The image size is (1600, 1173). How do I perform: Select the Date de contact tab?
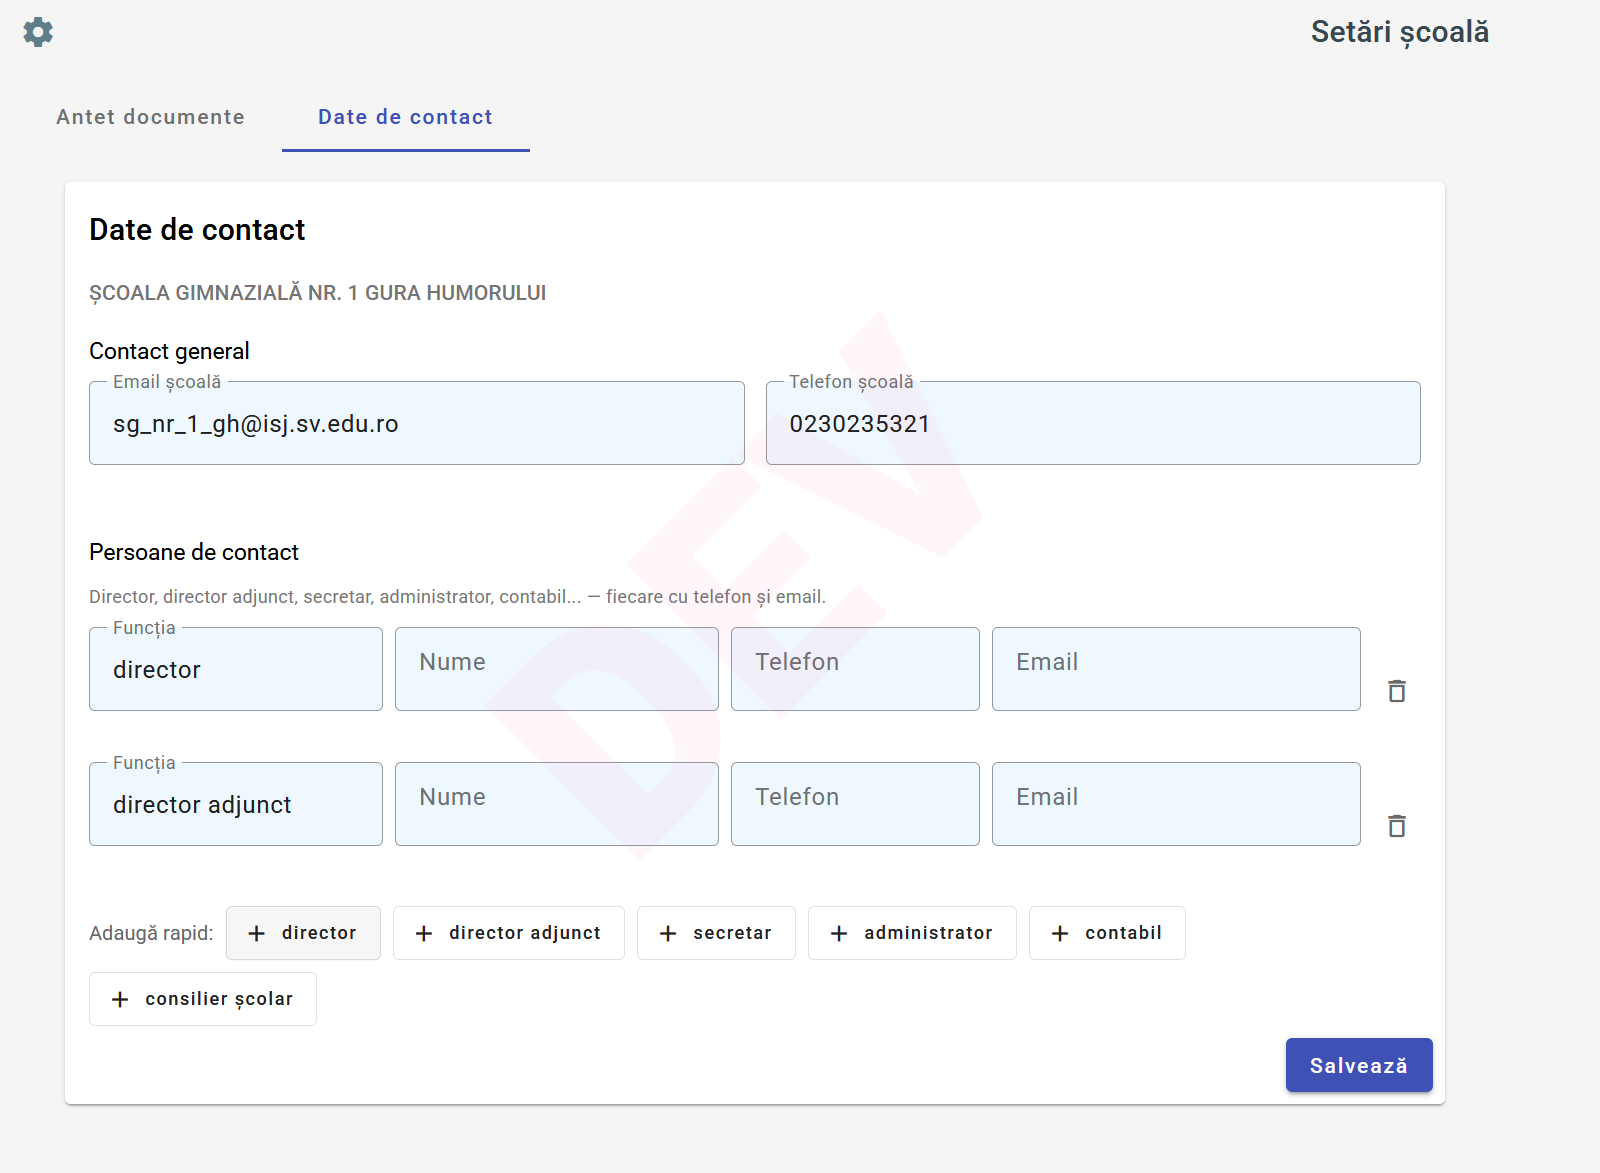pos(405,117)
